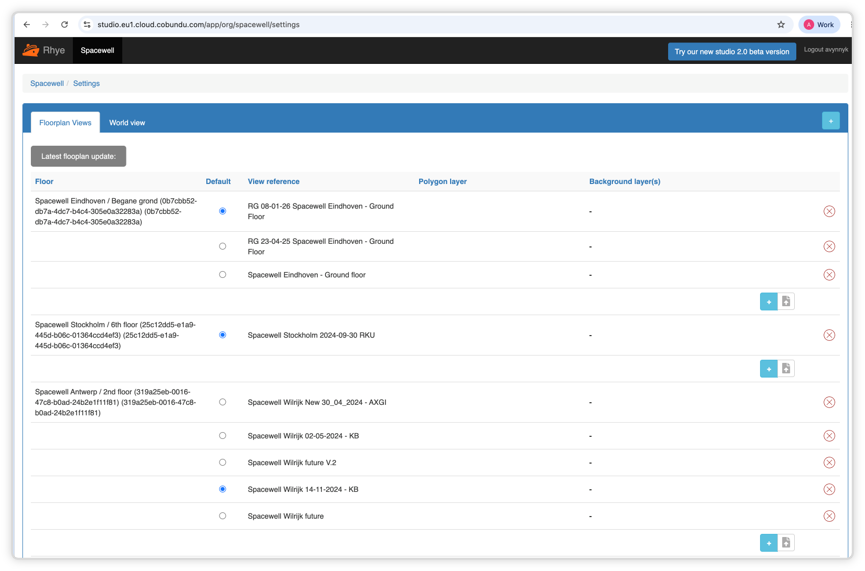This screenshot has height=571, width=865.
Task: Delete the Spacewell Wilrijk future V.2 view
Action: point(829,462)
